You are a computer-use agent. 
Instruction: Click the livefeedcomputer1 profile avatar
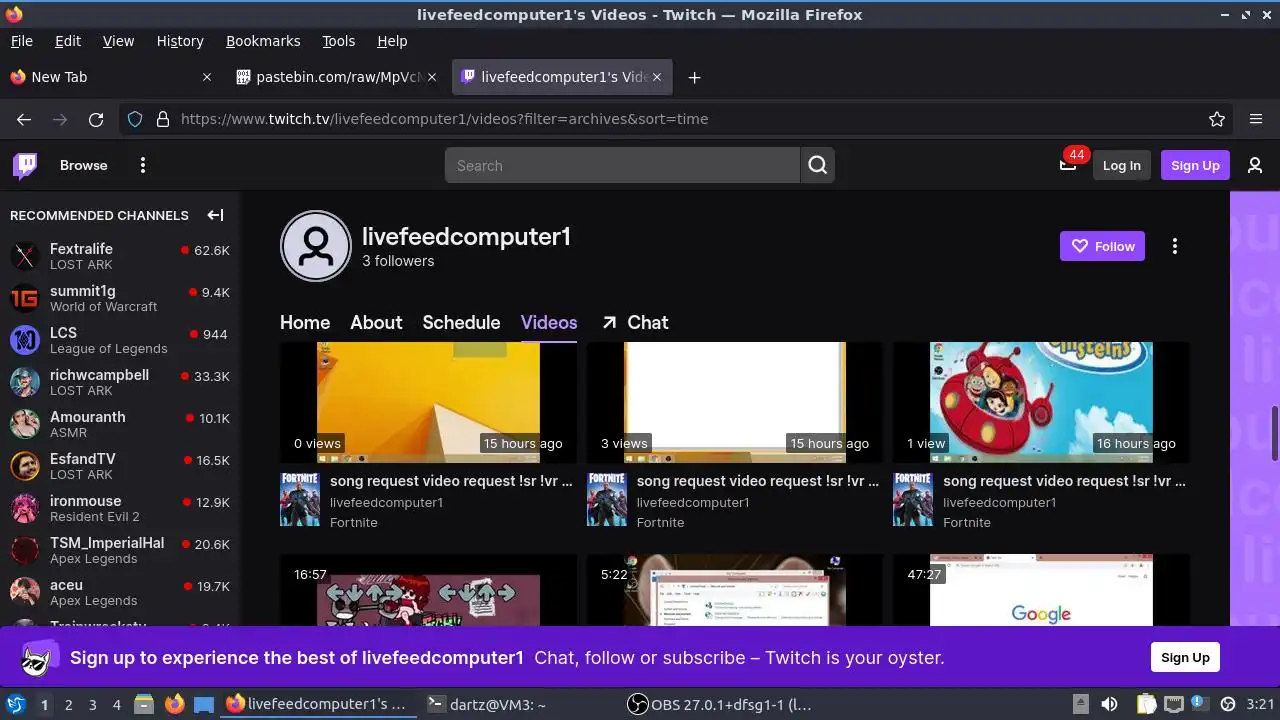coord(316,246)
